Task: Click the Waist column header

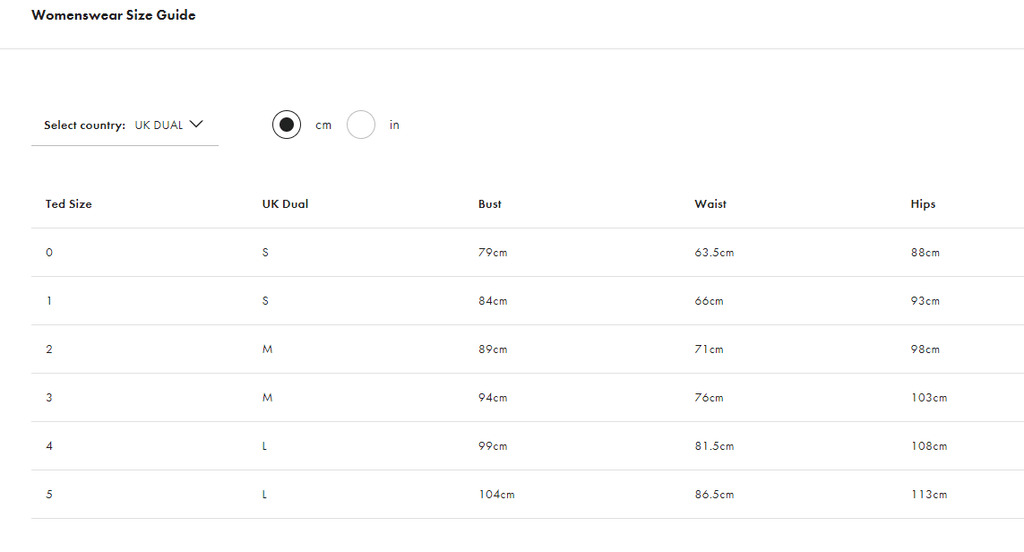Action: click(711, 204)
